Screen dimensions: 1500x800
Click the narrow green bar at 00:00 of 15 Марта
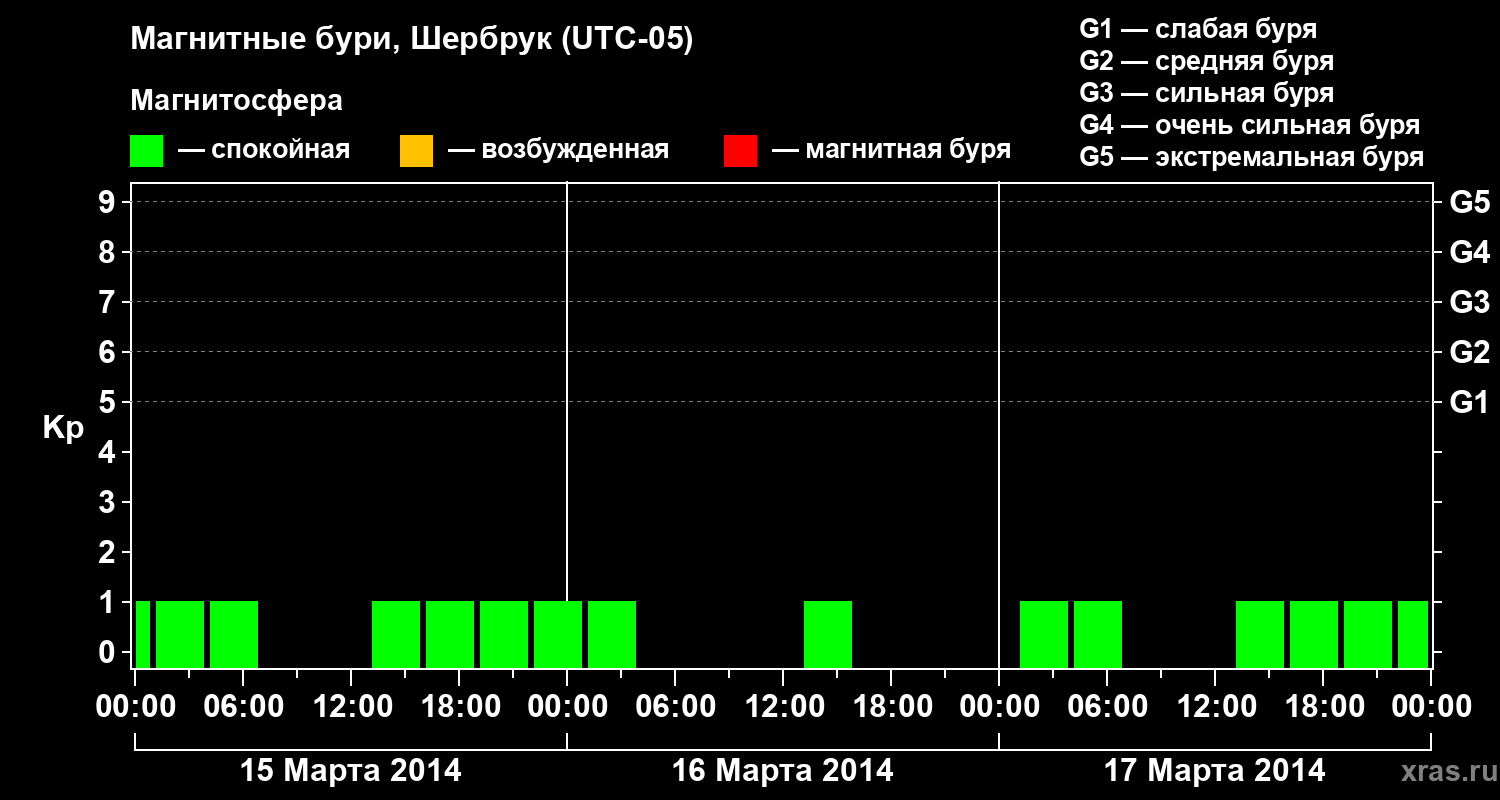pyautogui.click(x=143, y=634)
